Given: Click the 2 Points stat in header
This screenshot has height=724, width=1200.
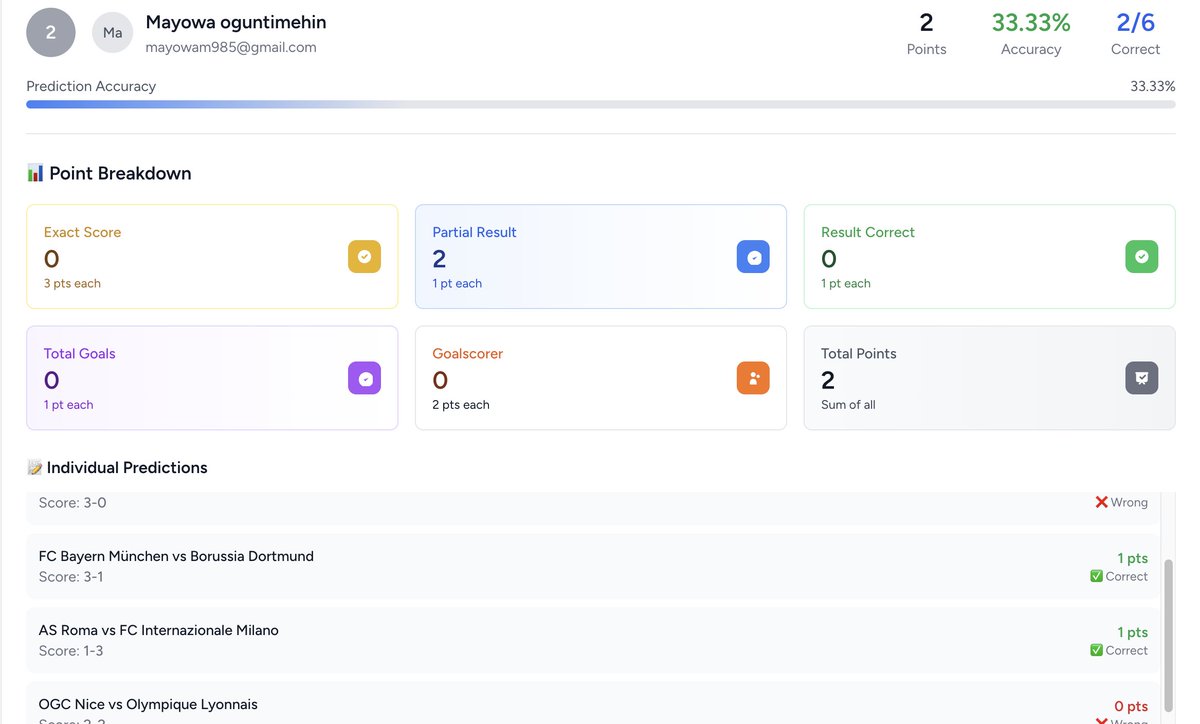Looking at the screenshot, I should [926, 33].
